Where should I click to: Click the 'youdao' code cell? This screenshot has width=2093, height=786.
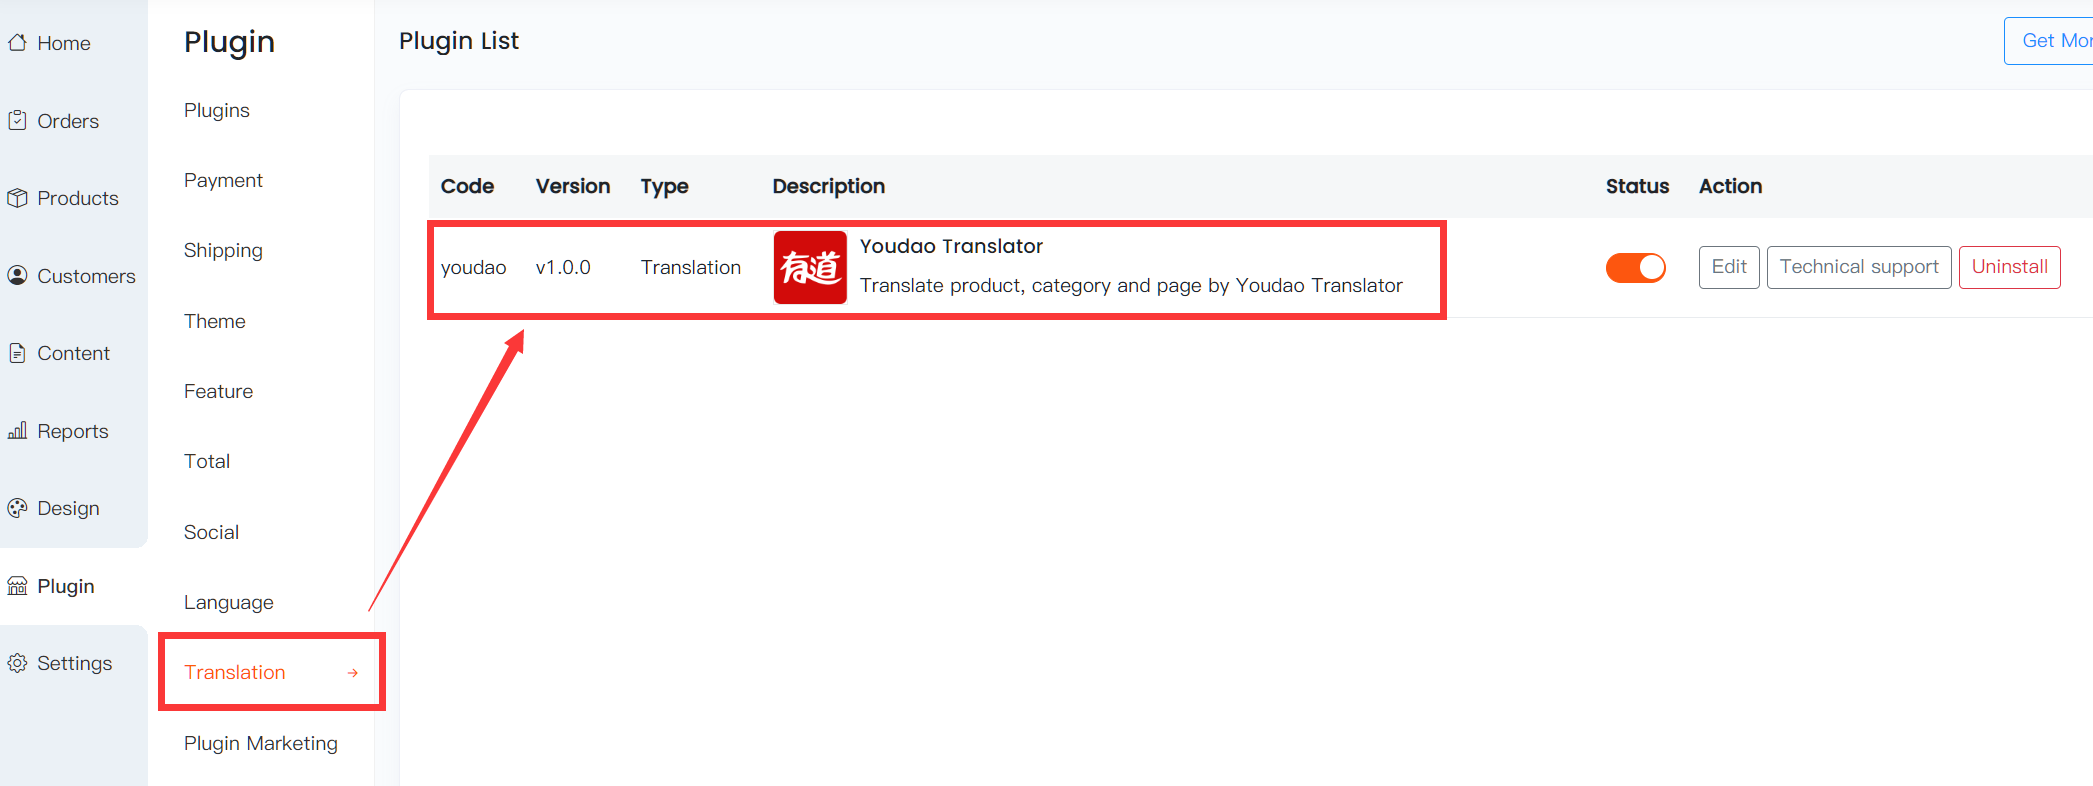coord(473,267)
